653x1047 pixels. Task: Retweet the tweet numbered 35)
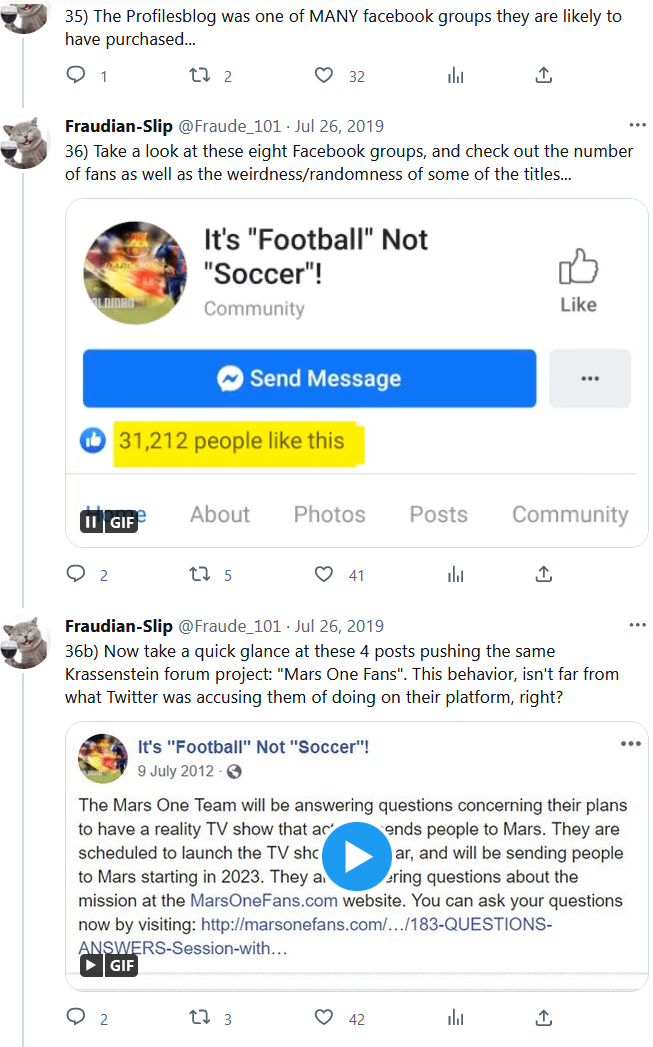pyautogui.click(x=200, y=76)
